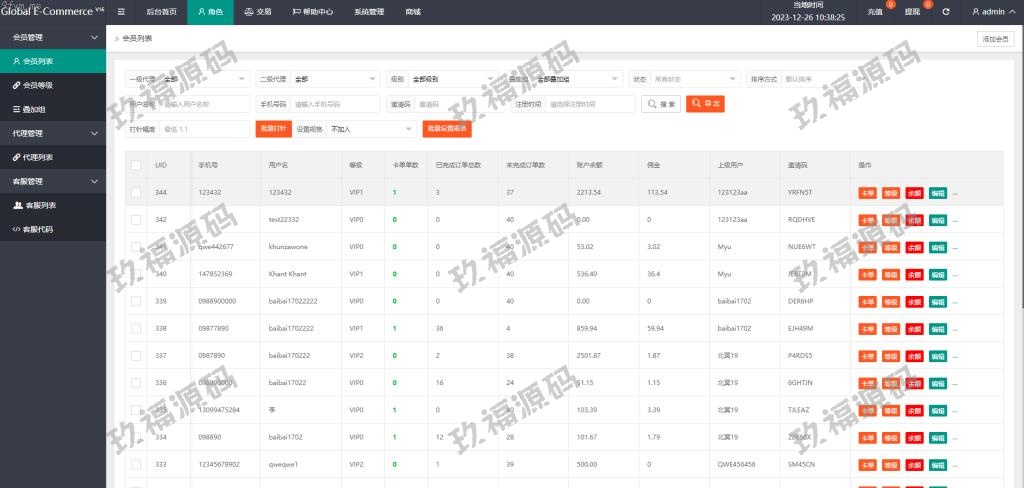This screenshot has height=488, width=1024.
Task: Click the orange 导出 export button
Action: [705, 104]
